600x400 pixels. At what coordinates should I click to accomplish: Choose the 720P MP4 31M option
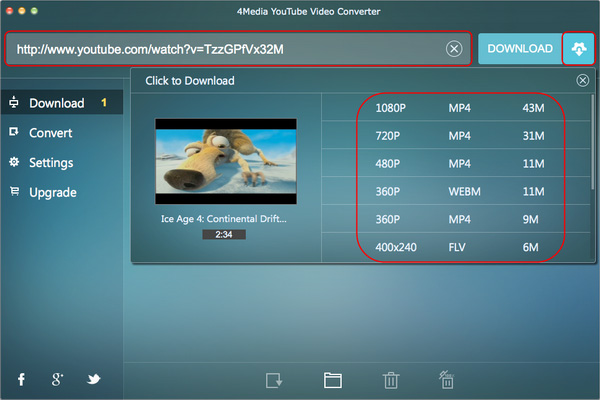[x=459, y=135]
